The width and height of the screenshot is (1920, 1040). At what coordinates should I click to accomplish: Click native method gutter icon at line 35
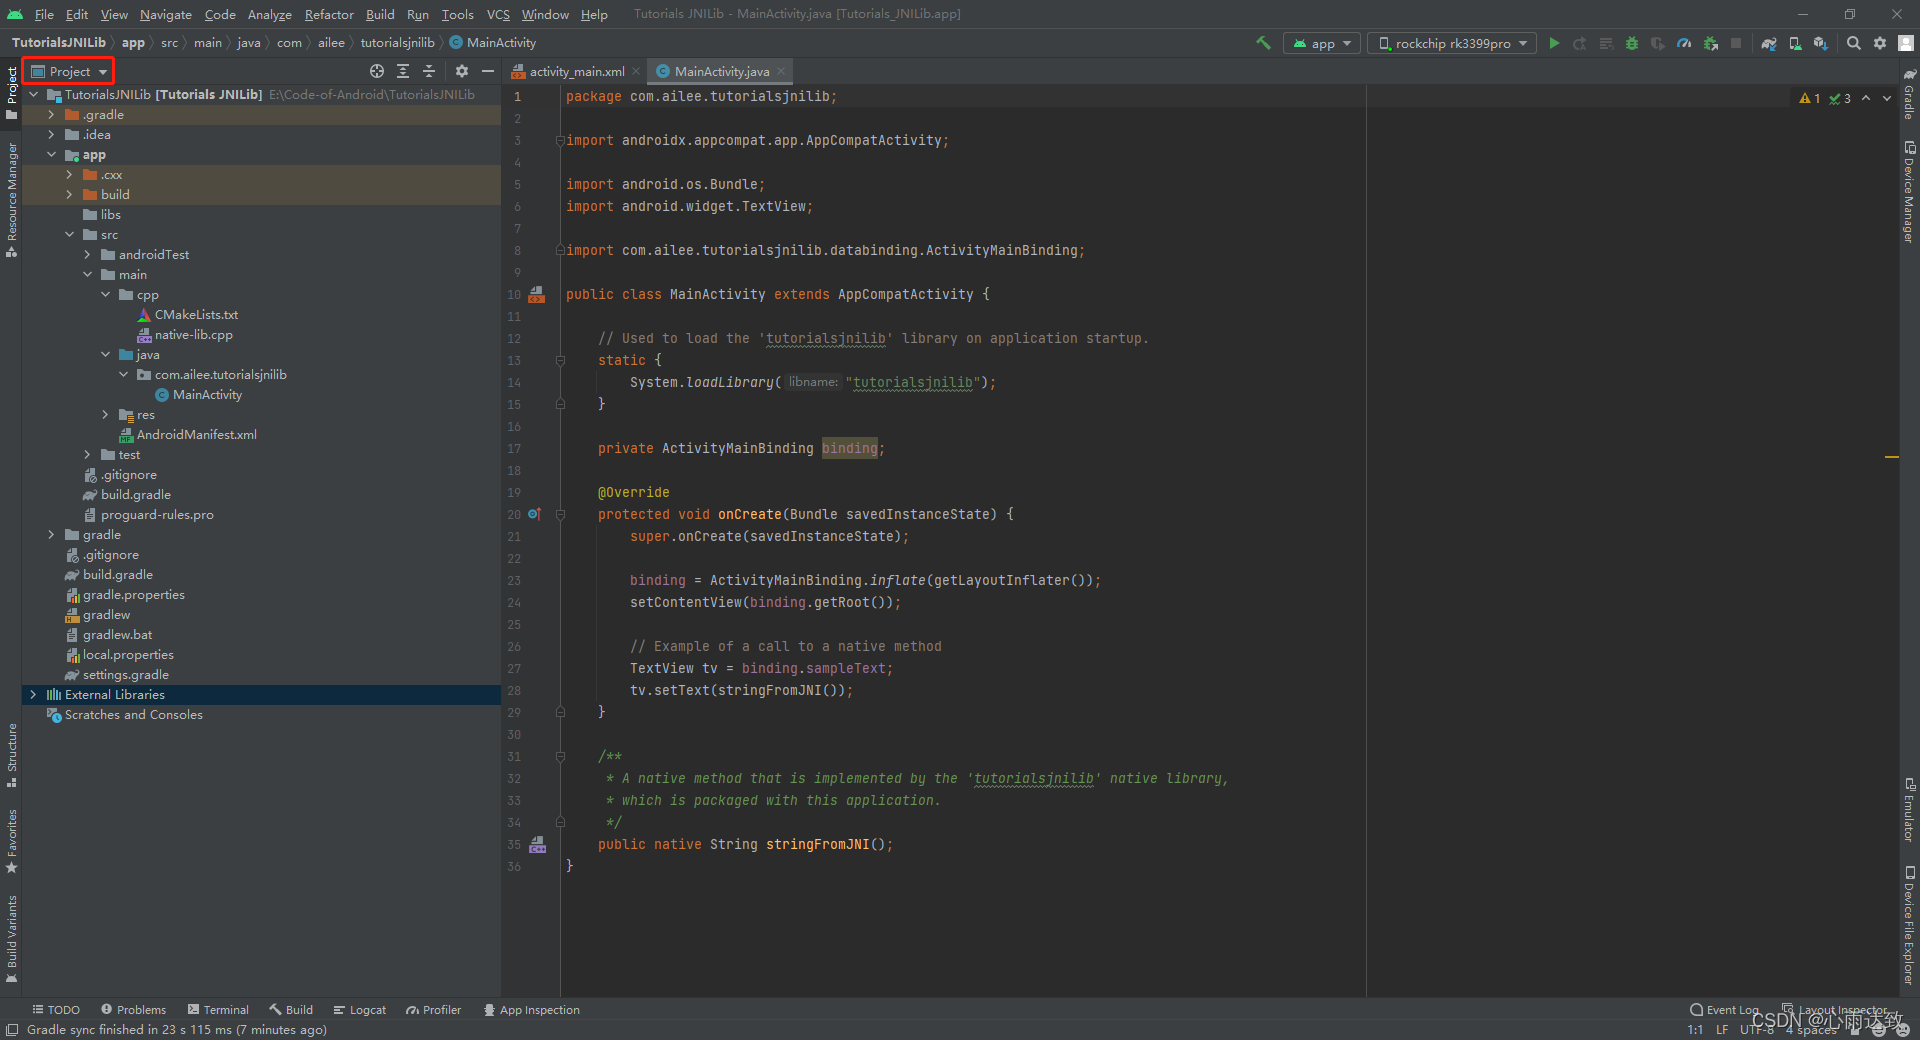(x=538, y=844)
